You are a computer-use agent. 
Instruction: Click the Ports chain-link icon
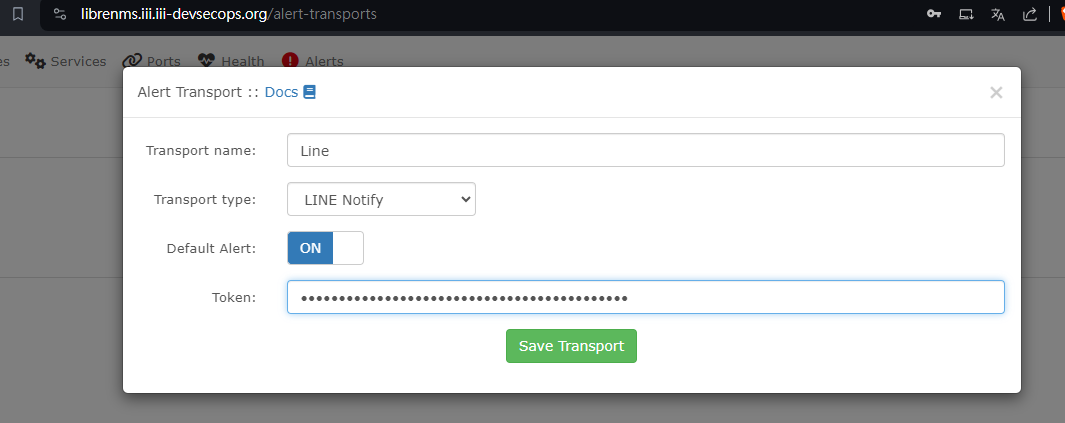tap(132, 60)
